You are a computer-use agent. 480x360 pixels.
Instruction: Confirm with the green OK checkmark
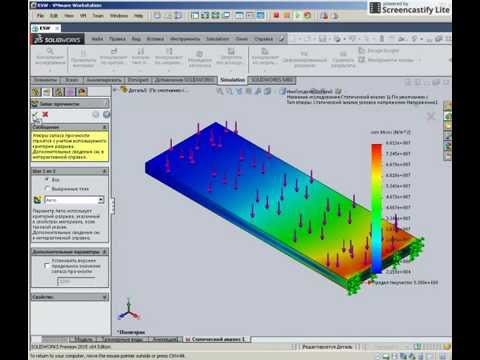(x=35, y=115)
